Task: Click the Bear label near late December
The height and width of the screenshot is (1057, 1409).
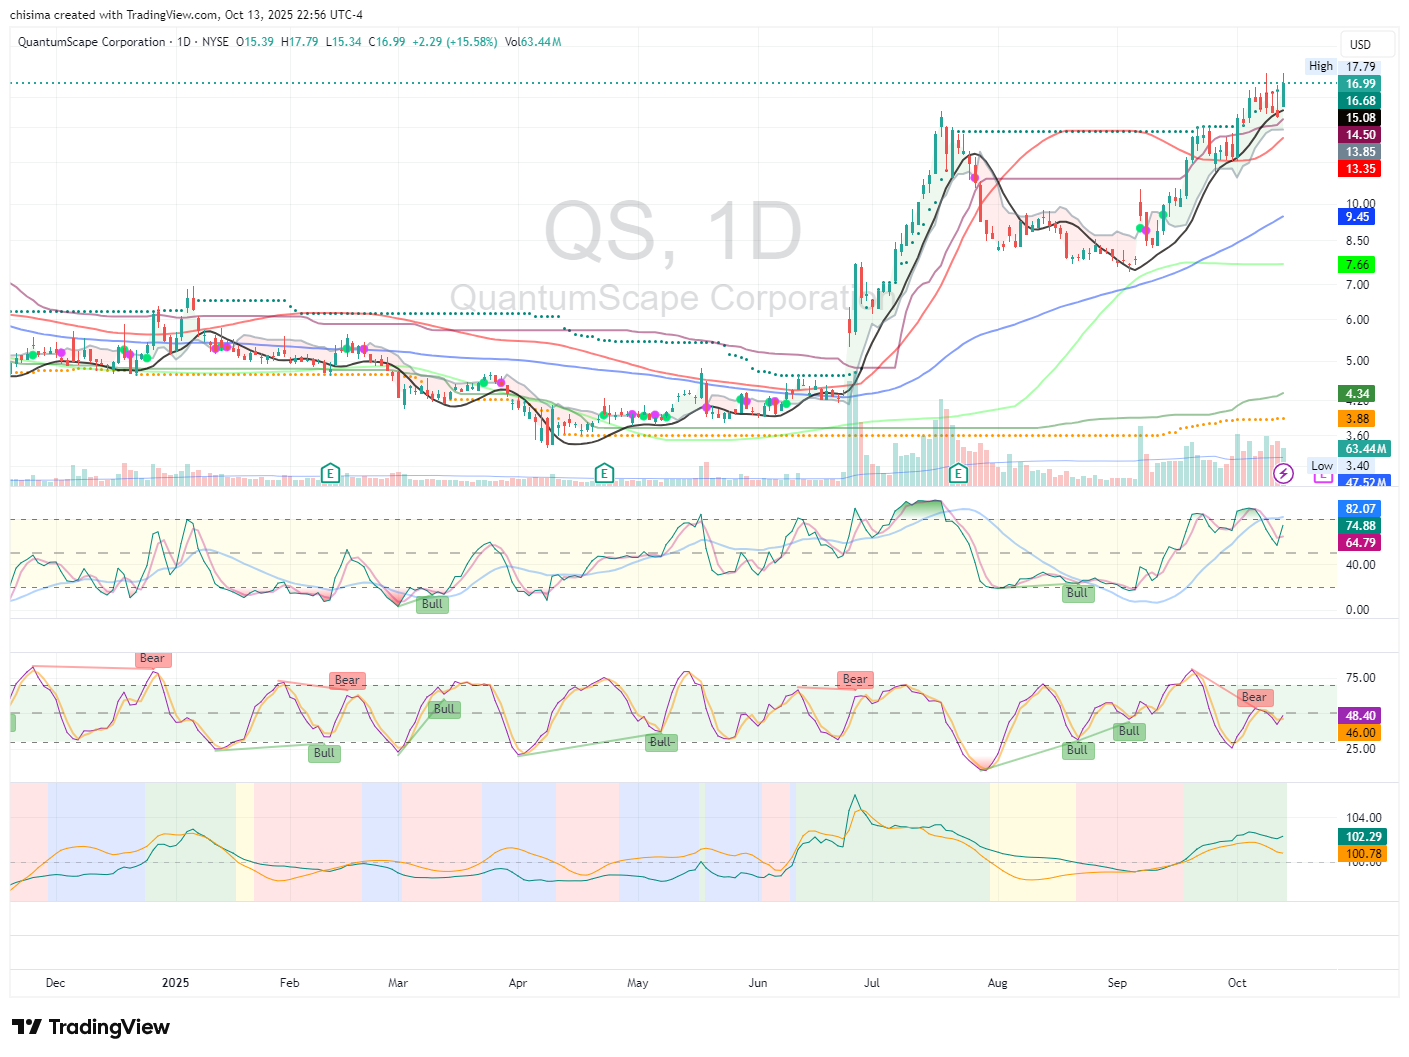Action: (x=152, y=658)
